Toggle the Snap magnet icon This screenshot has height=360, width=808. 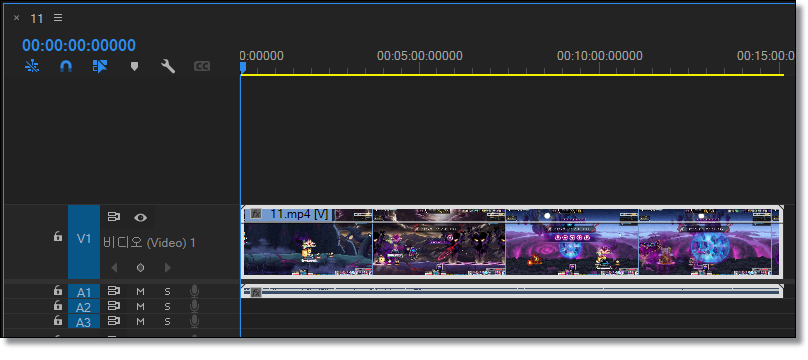coord(66,66)
